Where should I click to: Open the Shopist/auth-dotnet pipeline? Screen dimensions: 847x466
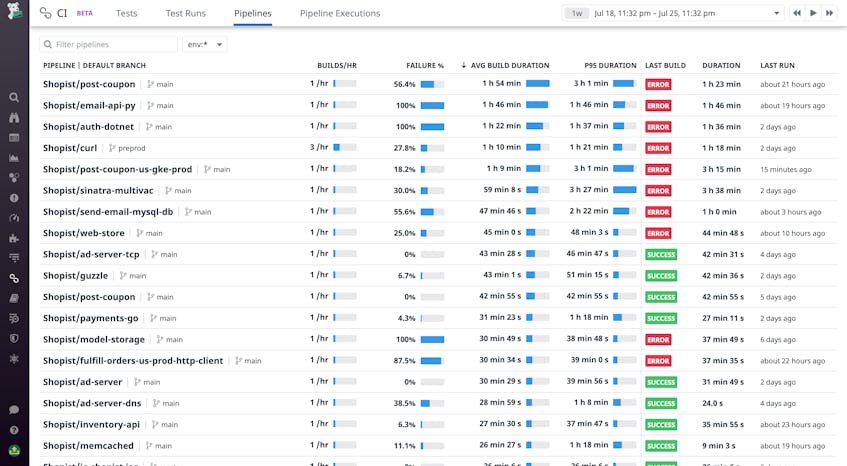coord(88,126)
